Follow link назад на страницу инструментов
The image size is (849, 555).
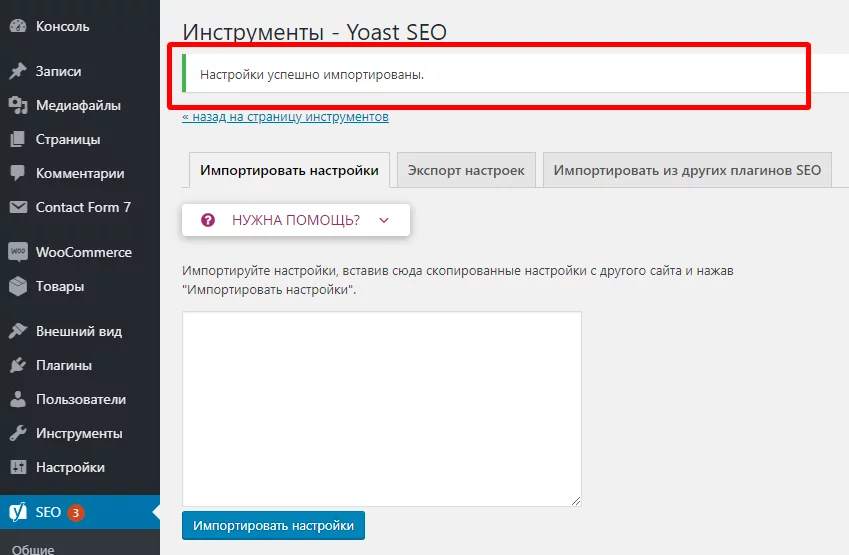[x=285, y=116]
